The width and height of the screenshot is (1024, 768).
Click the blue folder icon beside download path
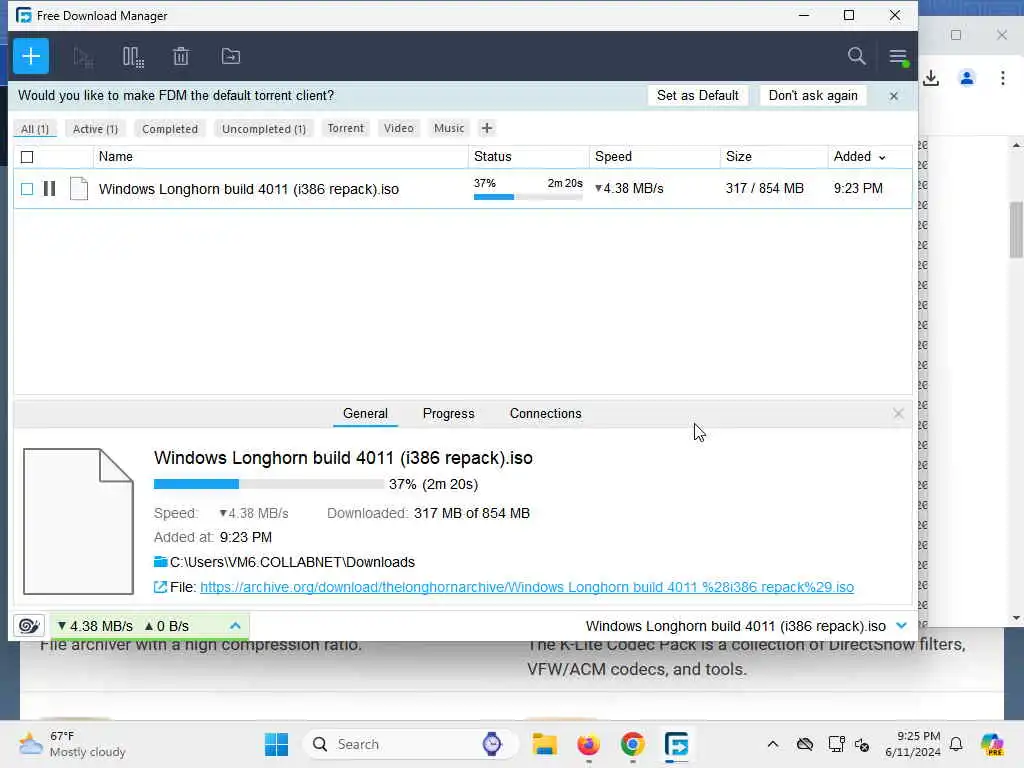pos(160,562)
